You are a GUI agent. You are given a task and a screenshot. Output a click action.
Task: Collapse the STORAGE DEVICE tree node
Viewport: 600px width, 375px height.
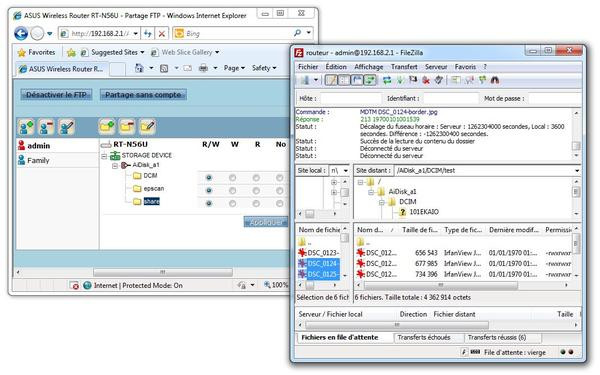tap(104, 156)
